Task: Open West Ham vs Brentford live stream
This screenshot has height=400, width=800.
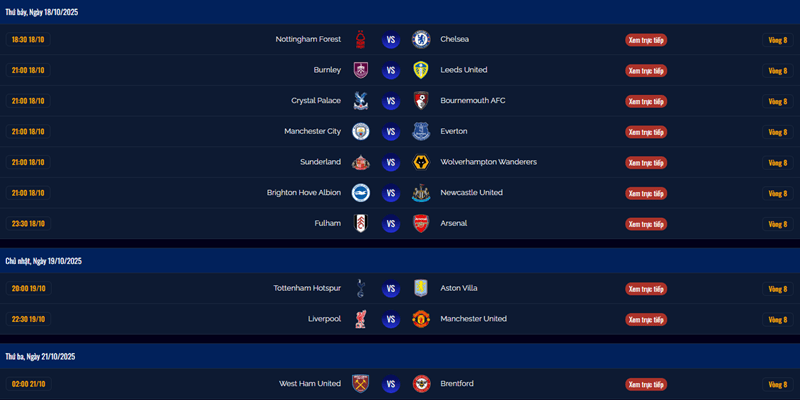Action: 646,384
